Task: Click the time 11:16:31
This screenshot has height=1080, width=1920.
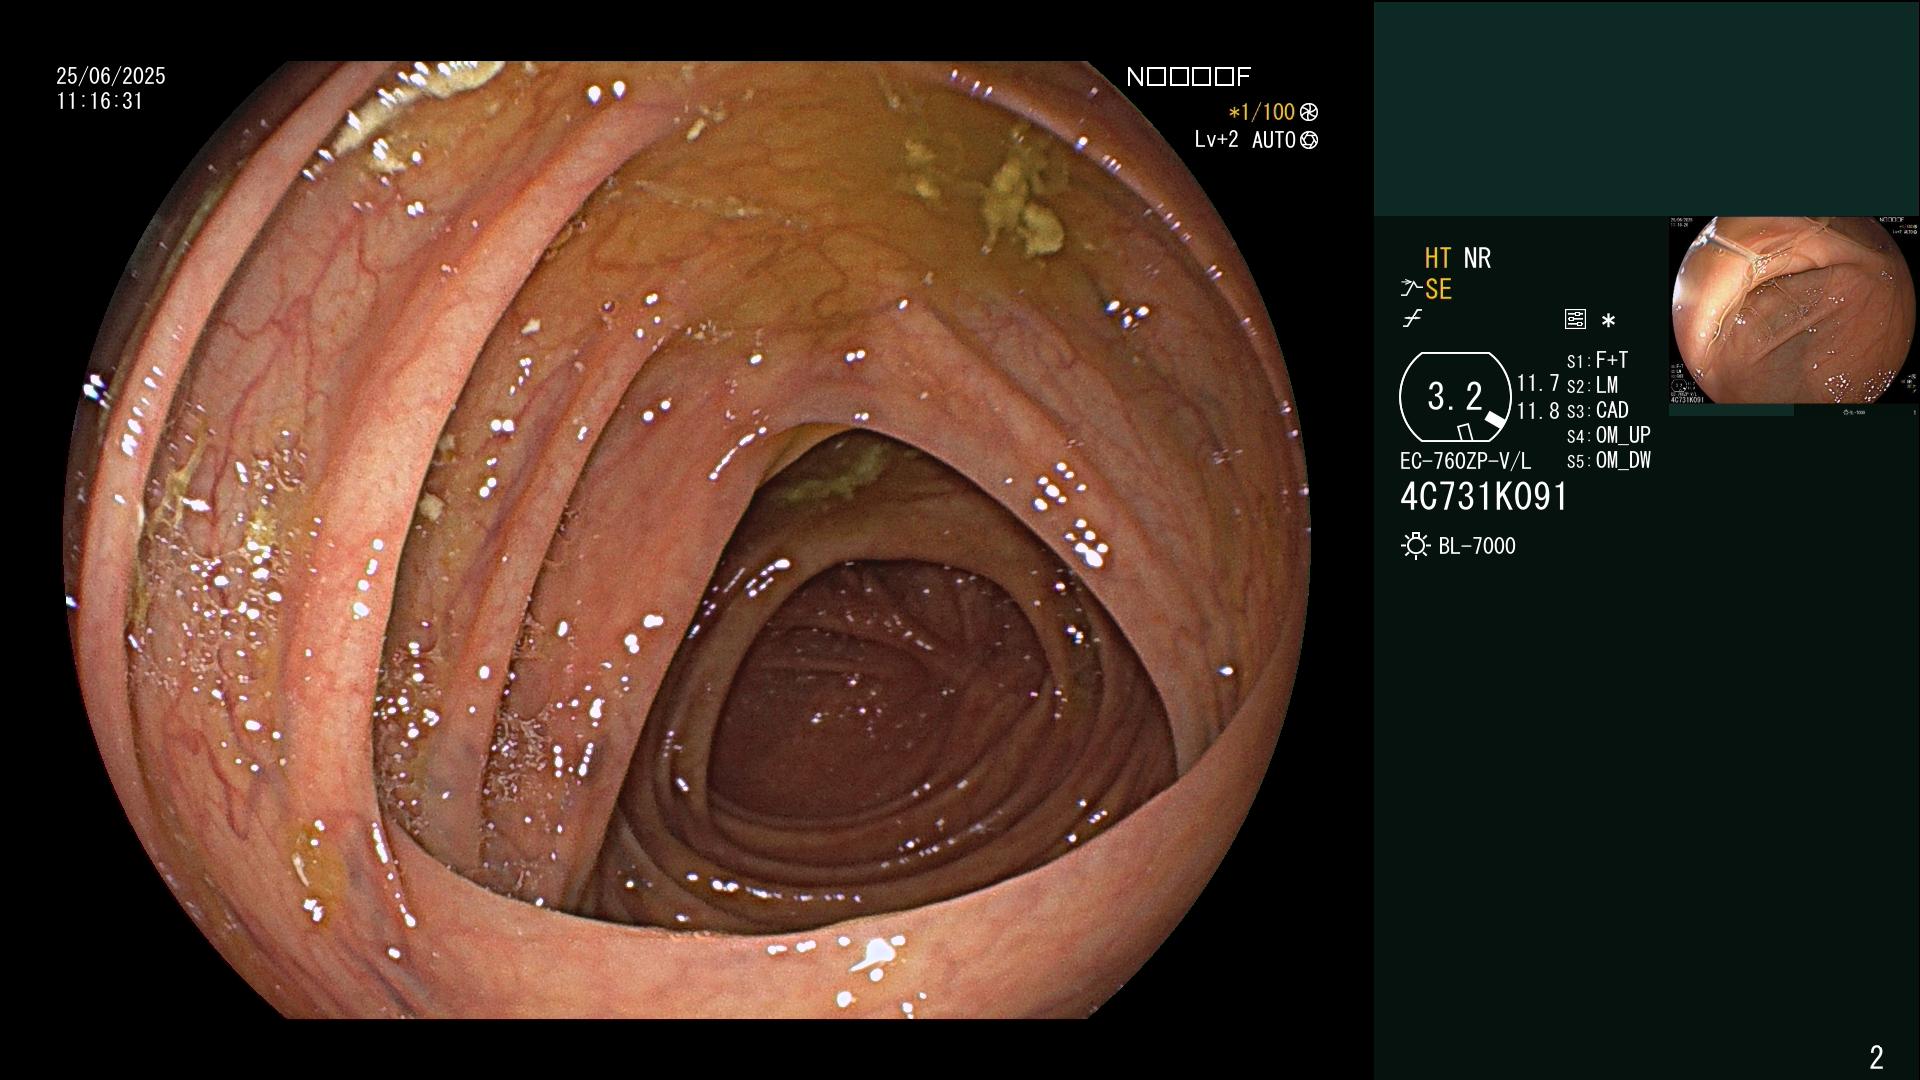Action: [x=100, y=101]
